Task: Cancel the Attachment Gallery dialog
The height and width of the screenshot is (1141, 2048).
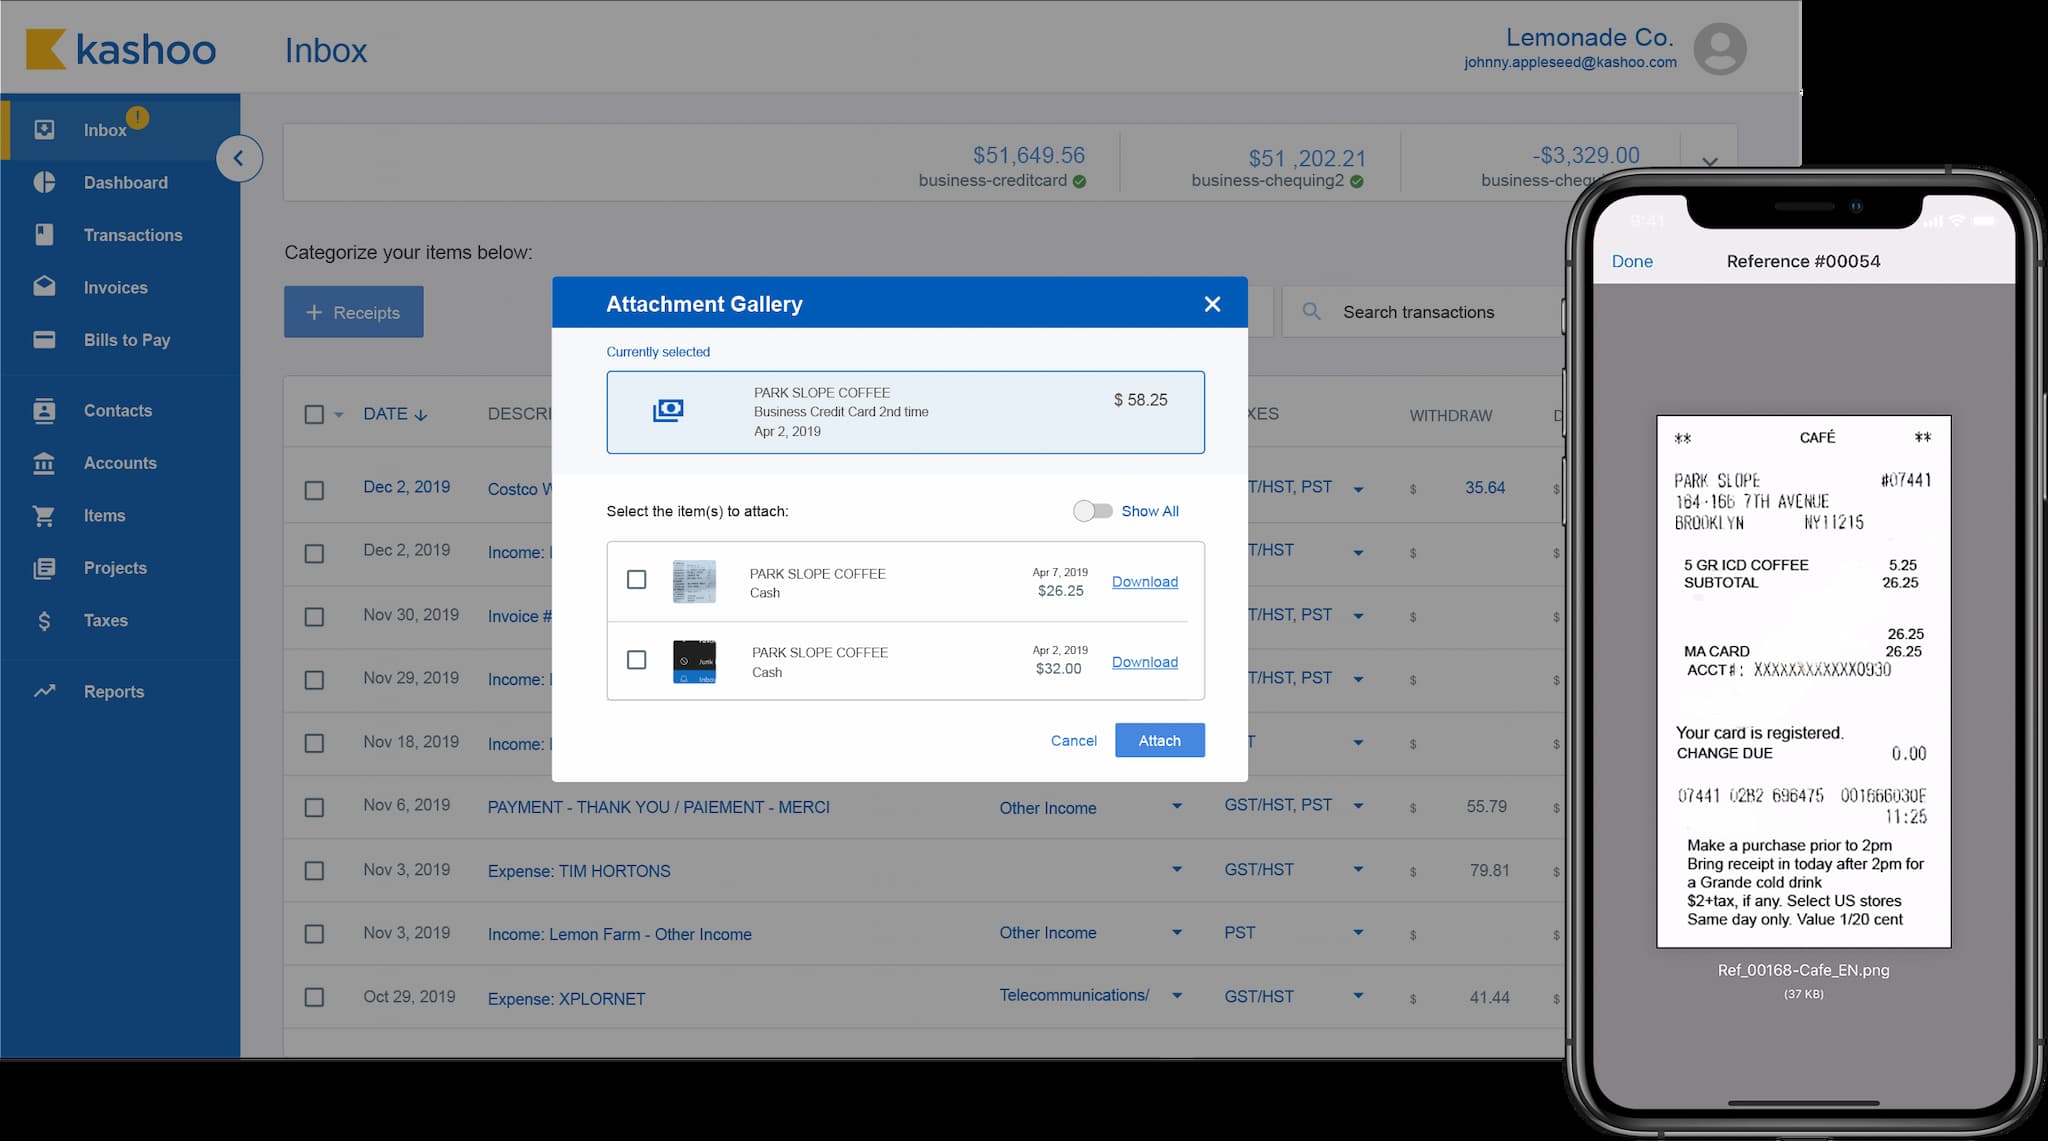Action: coord(1073,741)
